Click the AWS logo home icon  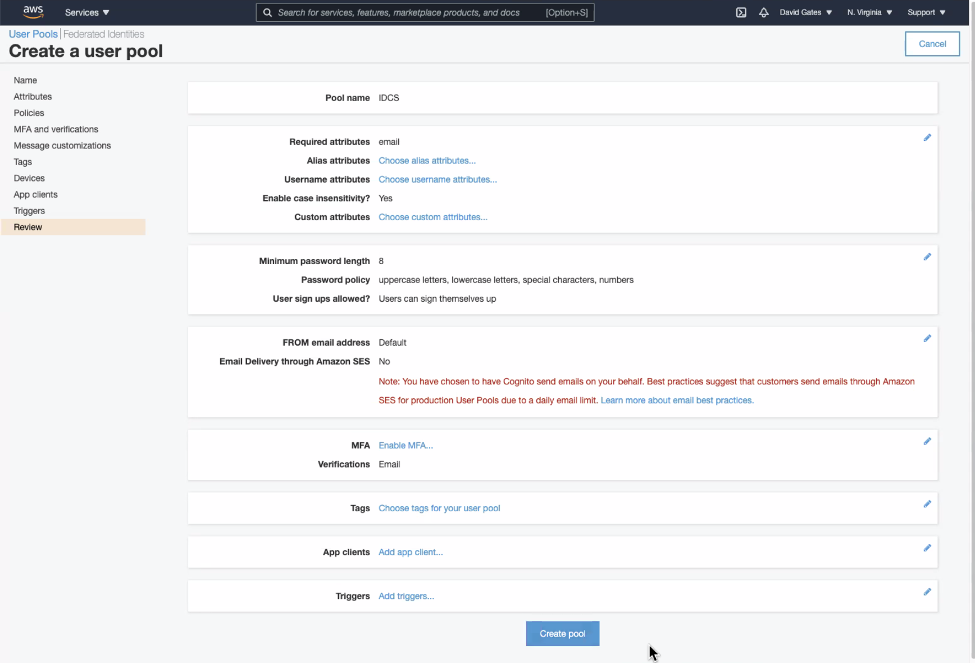point(33,12)
